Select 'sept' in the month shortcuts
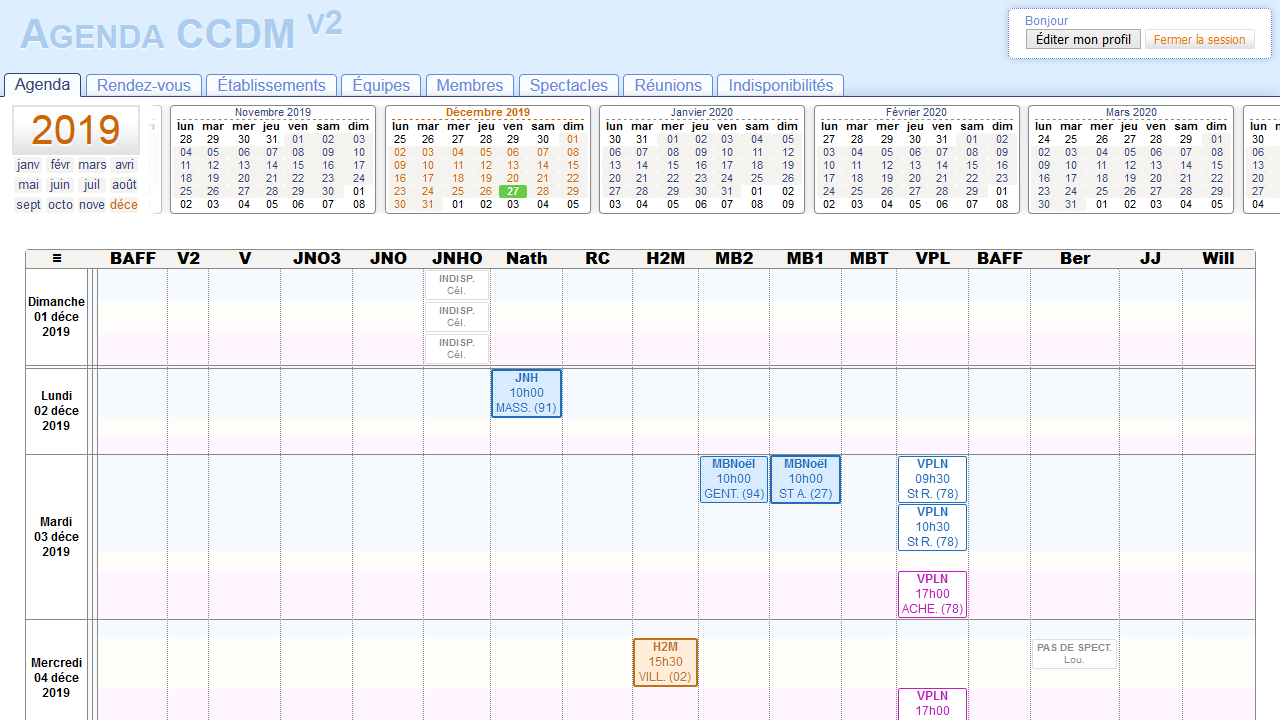 [28, 205]
